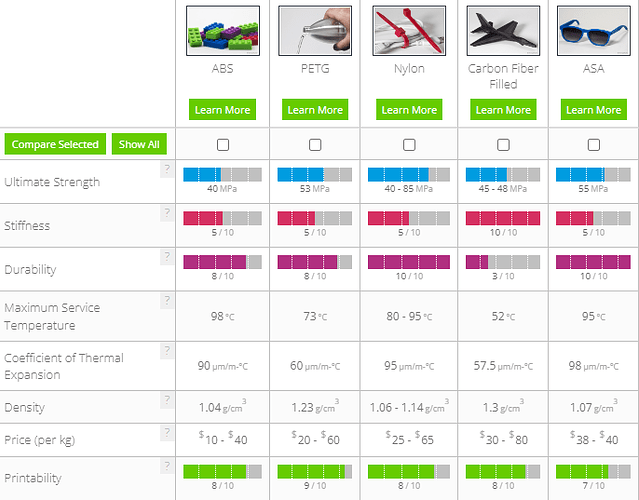This screenshot has height=500, width=639.
Task: Click the Show All button
Action: click(139, 144)
